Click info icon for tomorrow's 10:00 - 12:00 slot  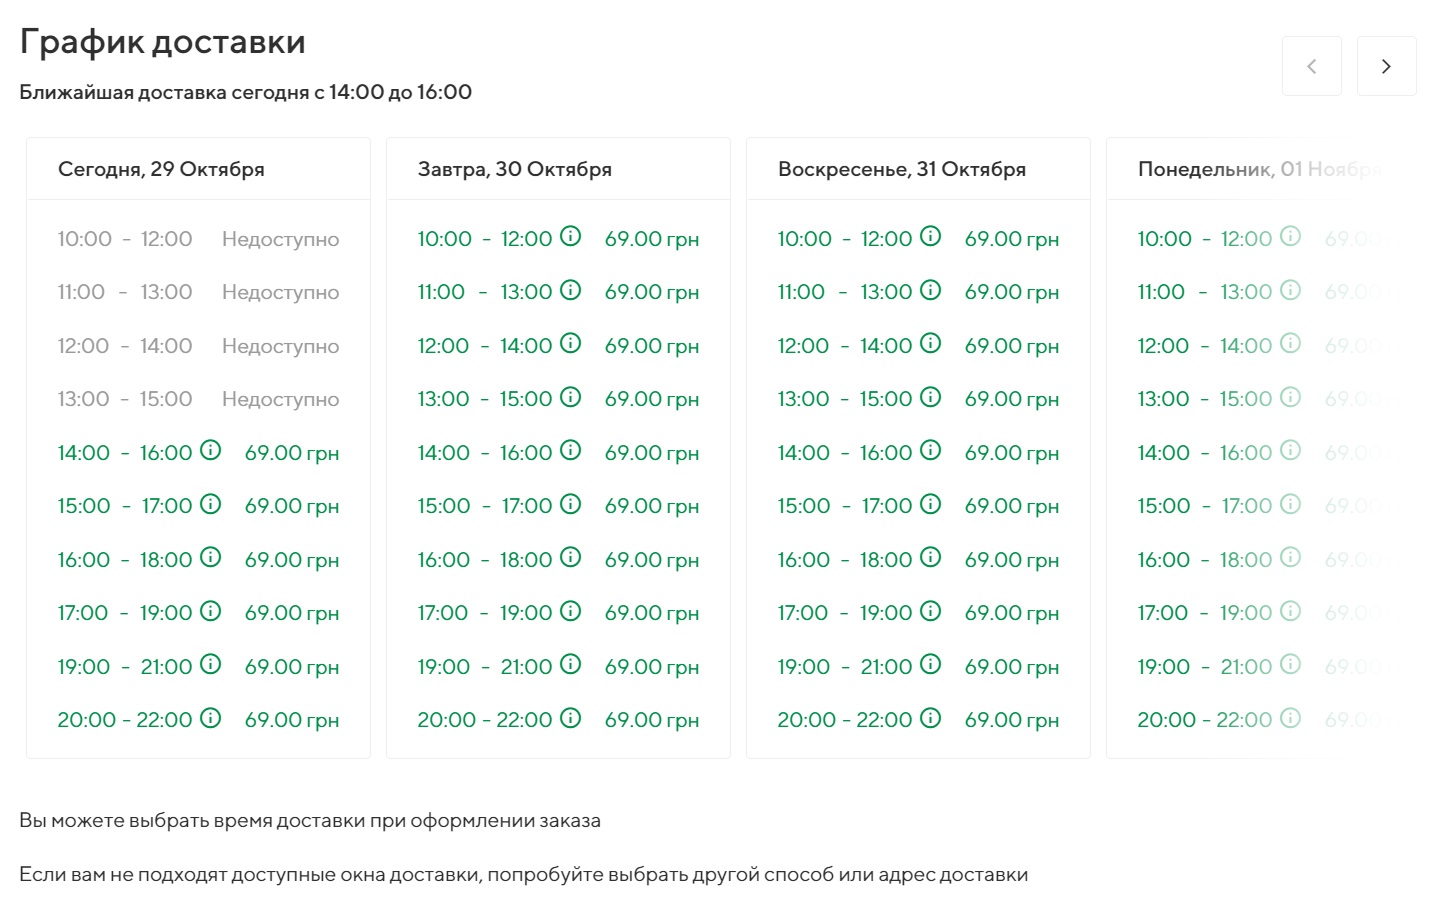(570, 236)
